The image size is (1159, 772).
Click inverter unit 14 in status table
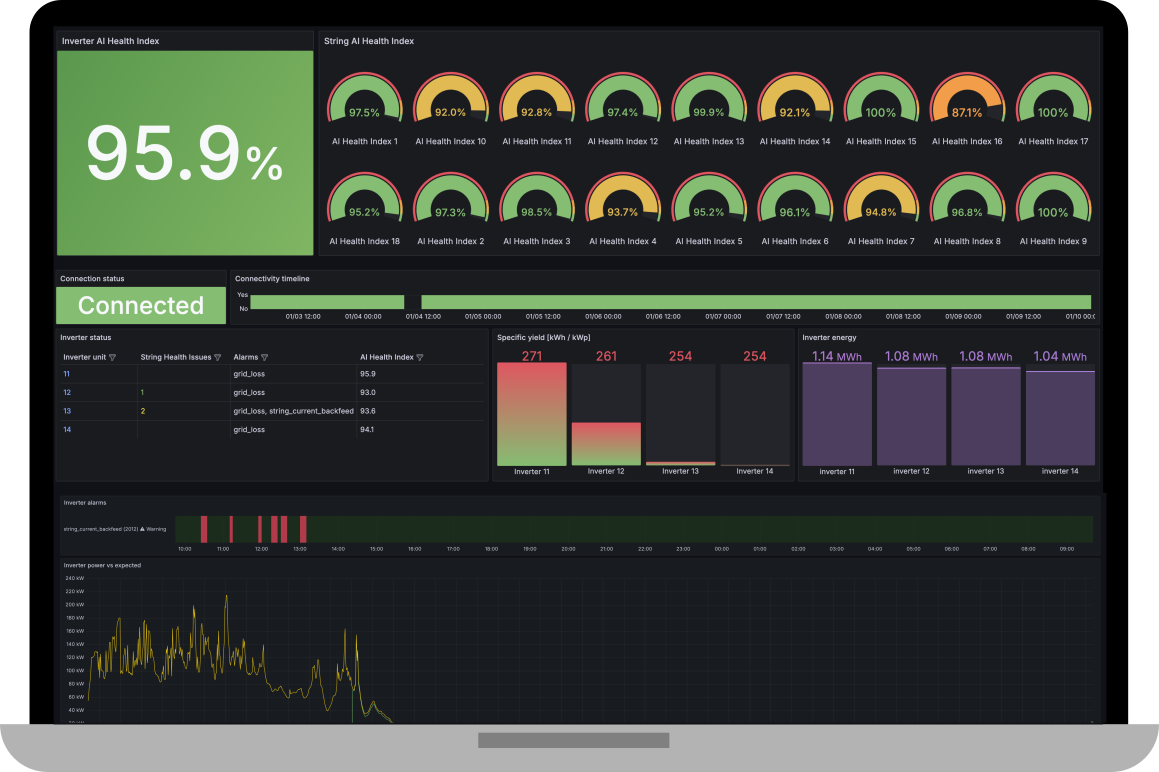point(67,430)
